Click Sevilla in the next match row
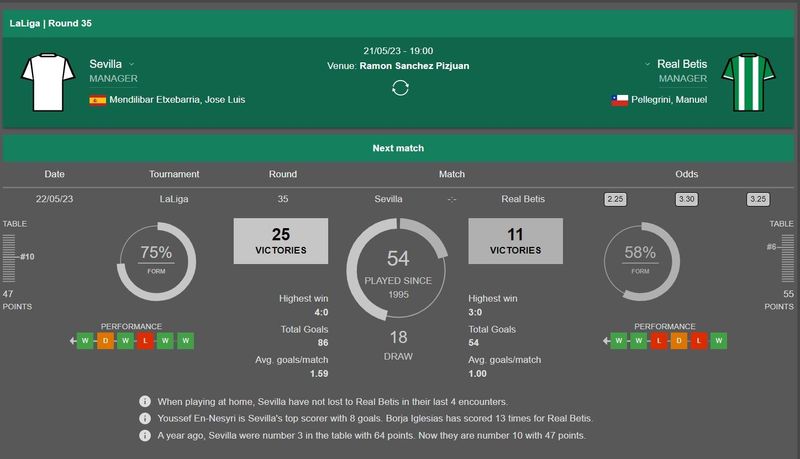The width and height of the screenshot is (800, 459). point(388,199)
